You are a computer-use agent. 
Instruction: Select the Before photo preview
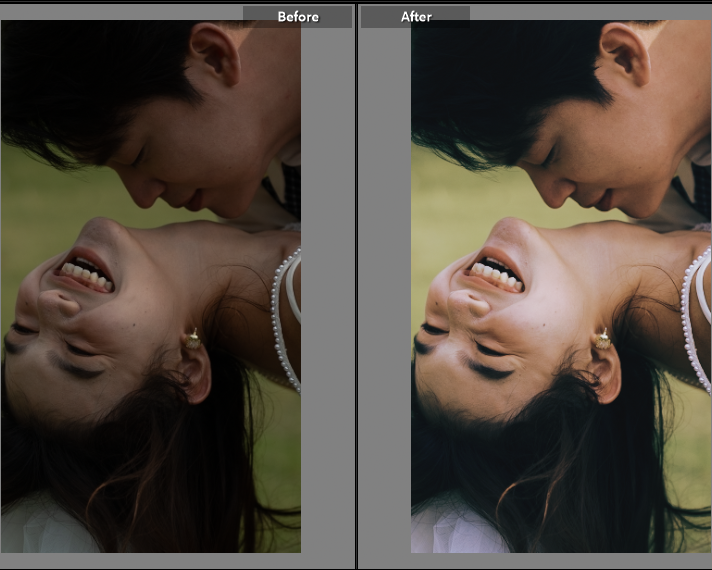[151, 286]
